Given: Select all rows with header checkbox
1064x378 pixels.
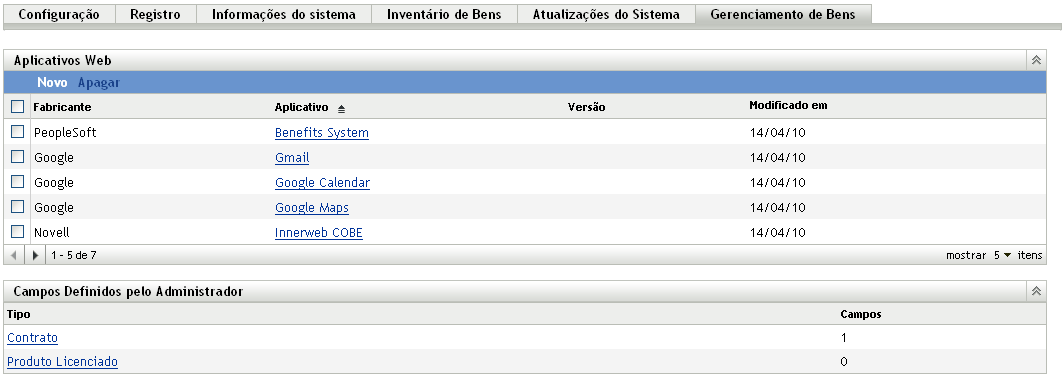Looking at the screenshot, I should pyautogui.click(x=18, y=107).
